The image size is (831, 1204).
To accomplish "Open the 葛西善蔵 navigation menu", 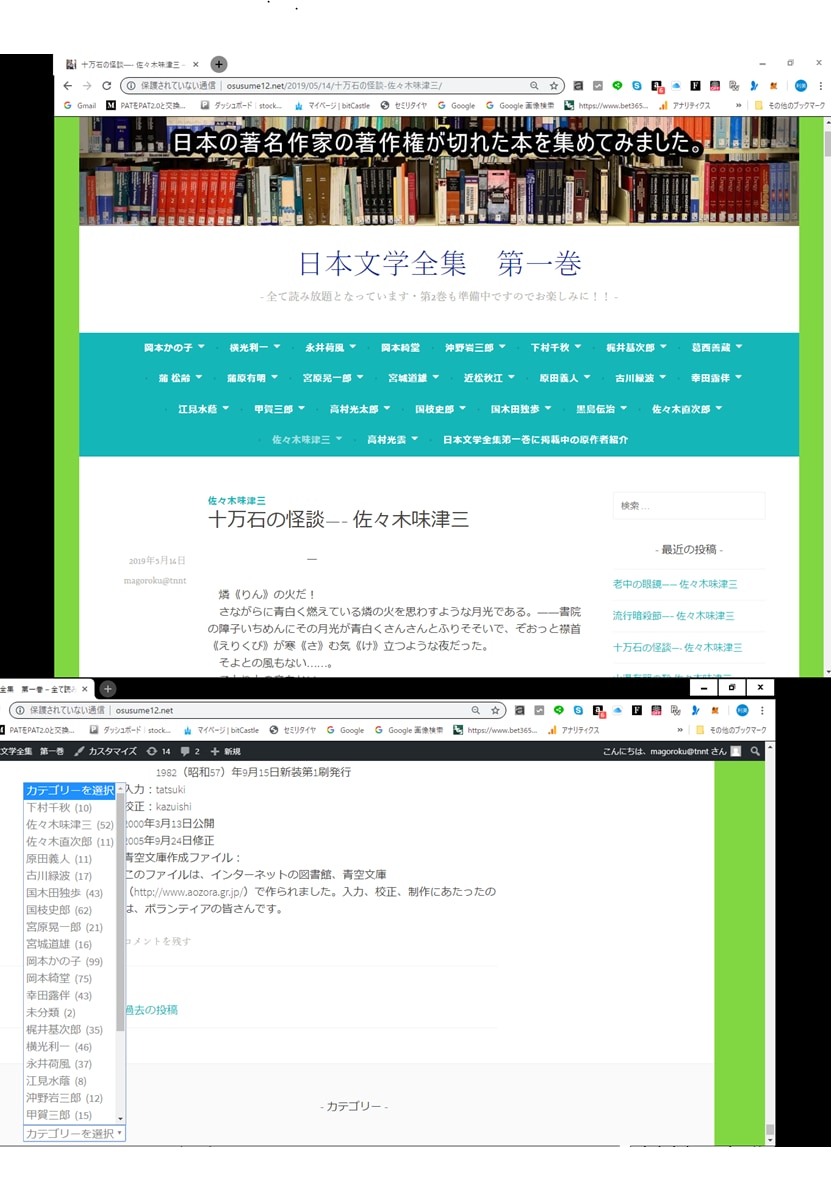I will coord(717,348).
